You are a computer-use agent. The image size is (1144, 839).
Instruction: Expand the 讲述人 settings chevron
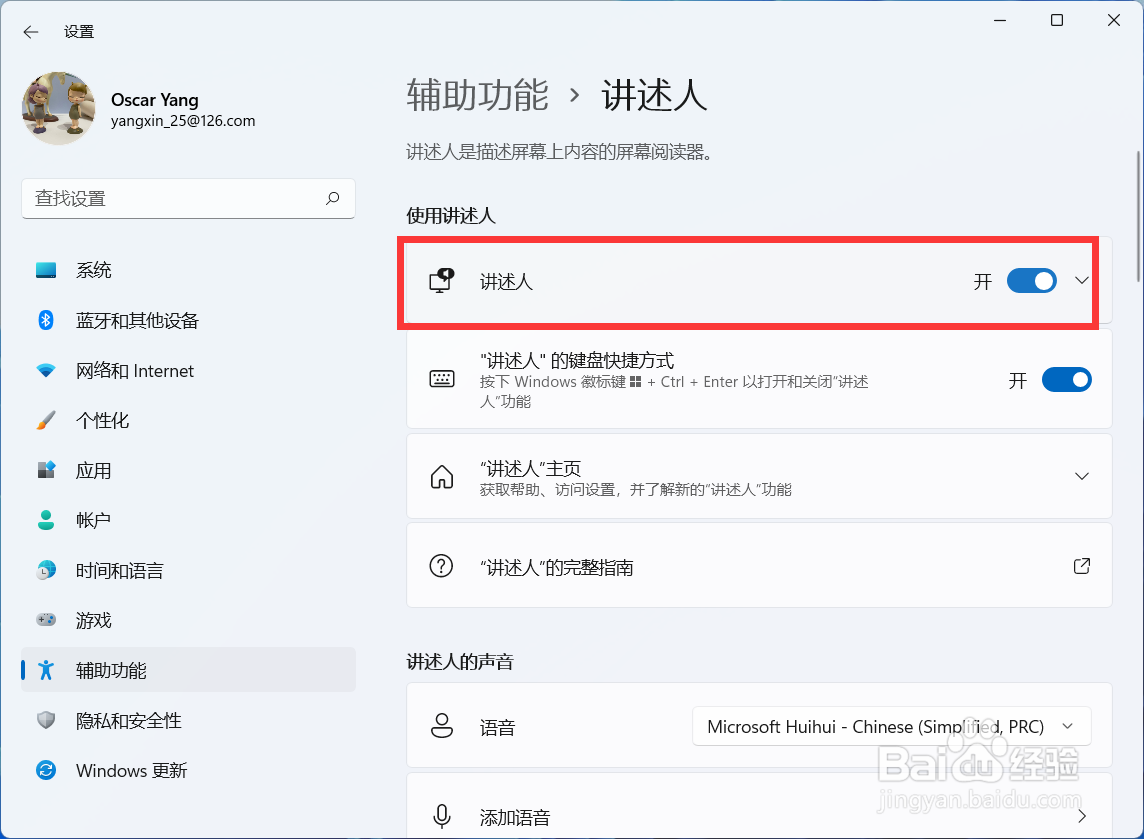coord(1081,281)
